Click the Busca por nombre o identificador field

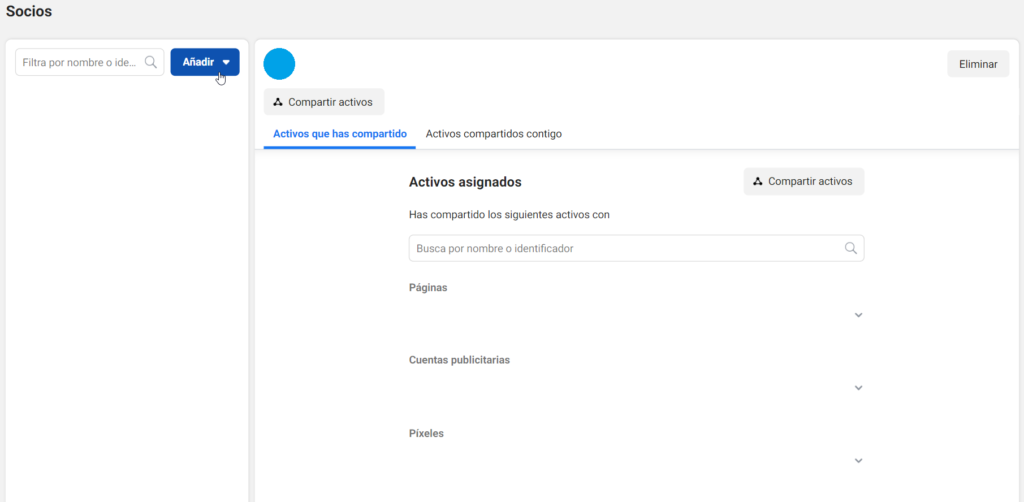click(x=625, y=248)
